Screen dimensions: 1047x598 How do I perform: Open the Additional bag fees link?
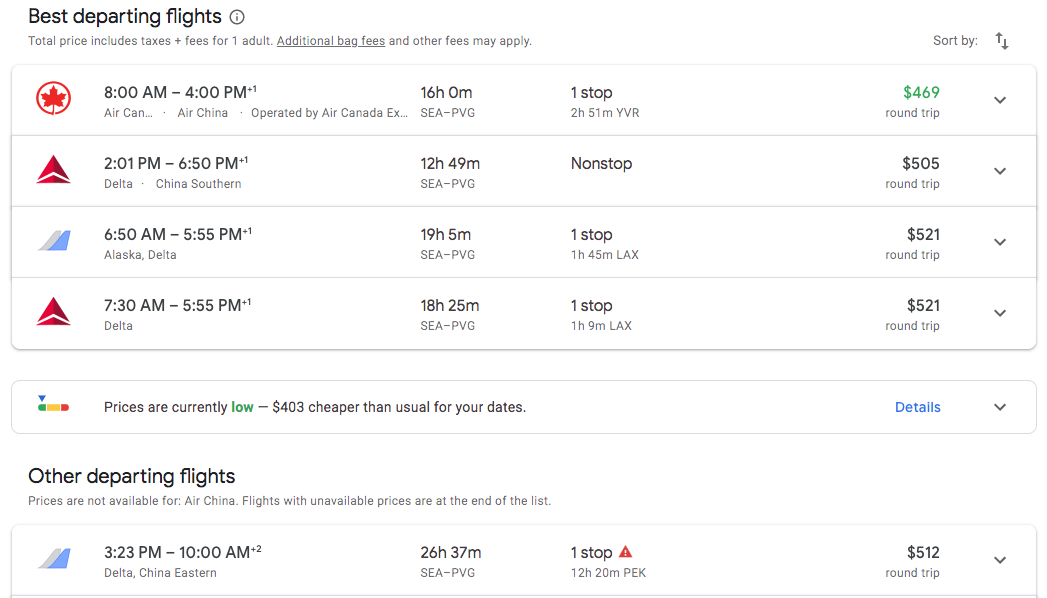331,41
